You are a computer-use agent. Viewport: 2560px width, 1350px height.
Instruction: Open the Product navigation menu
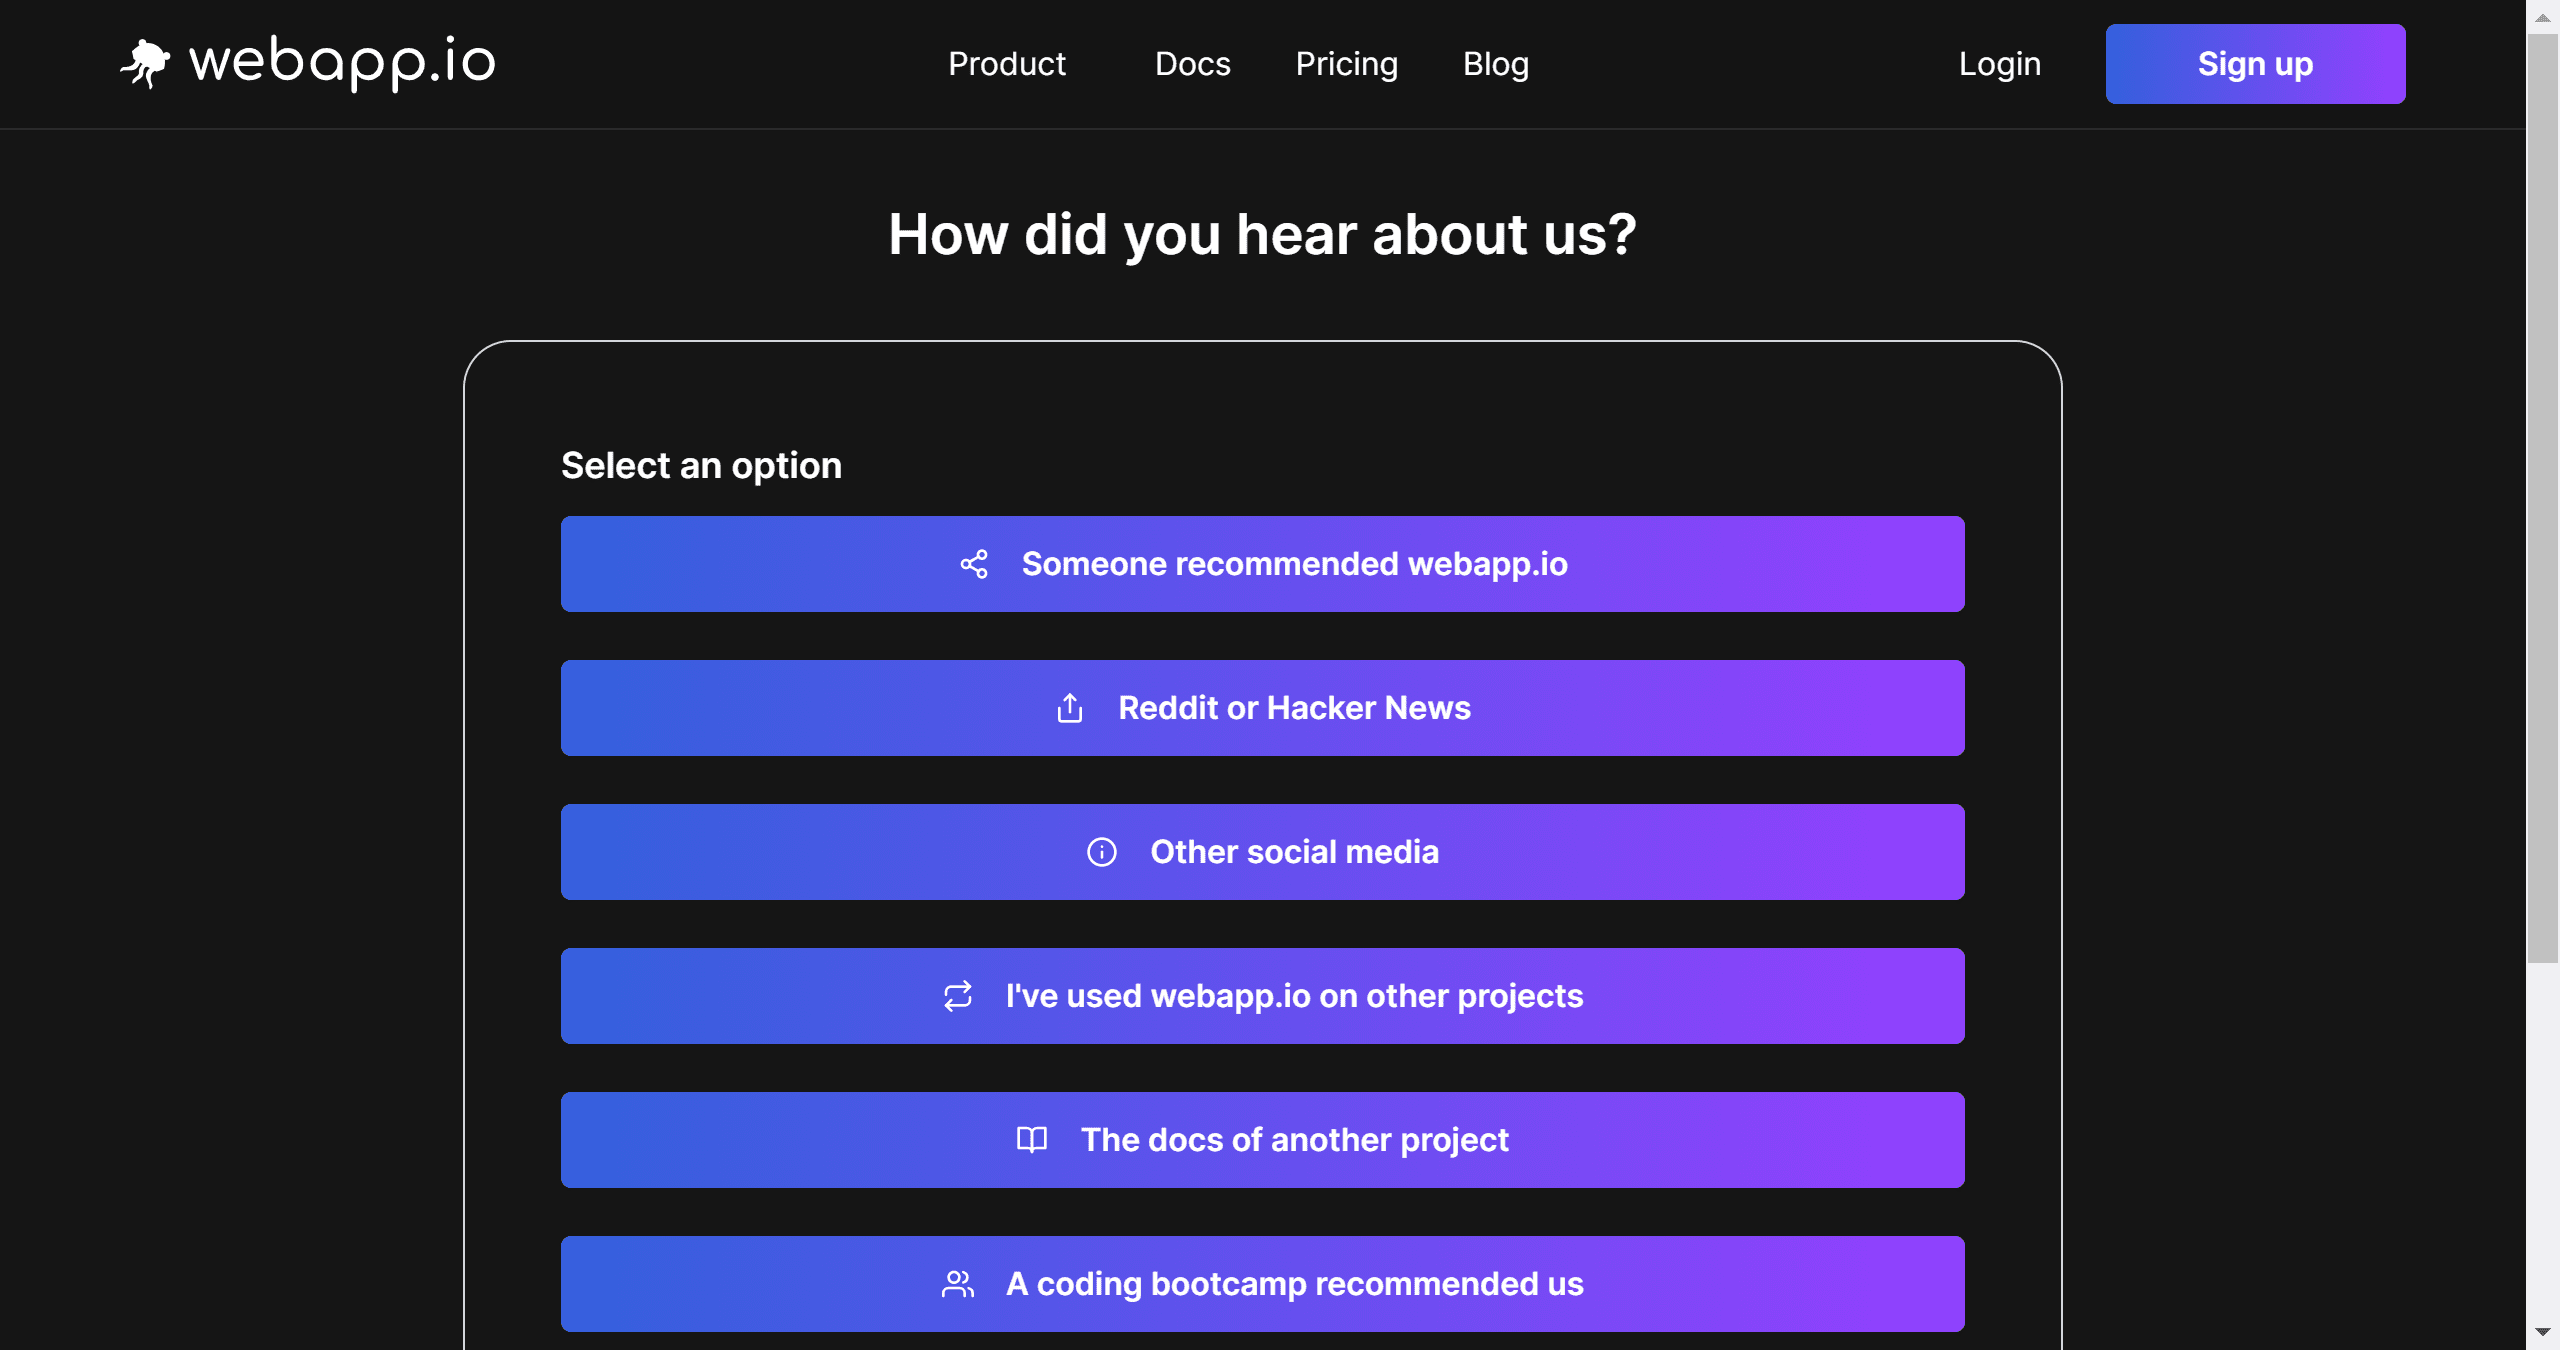(x=1006, y=64)
